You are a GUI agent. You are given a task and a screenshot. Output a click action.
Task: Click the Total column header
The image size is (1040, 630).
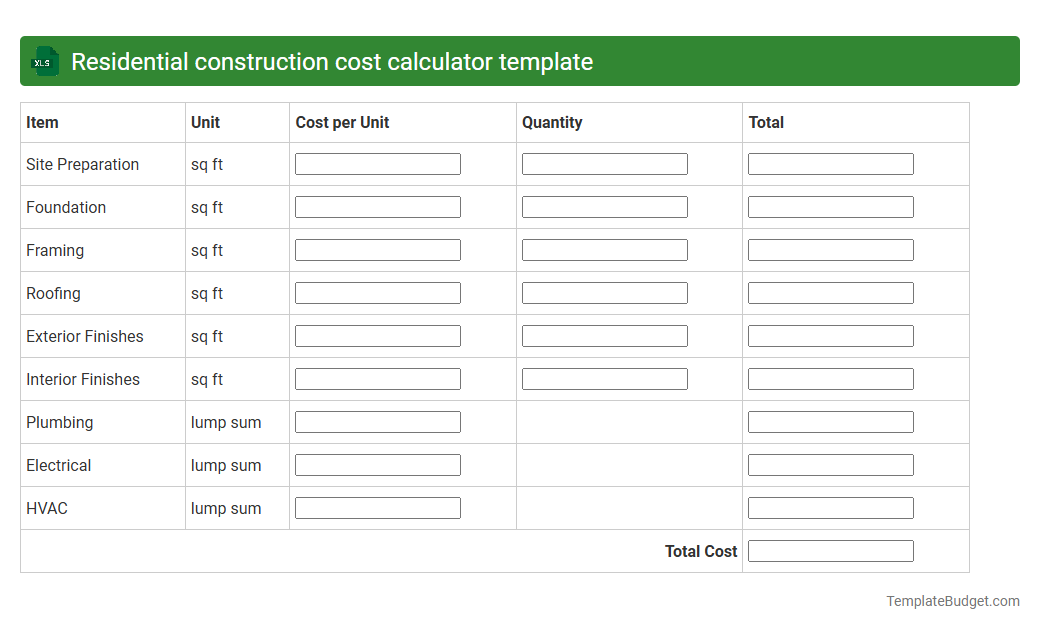pos(766,122)
